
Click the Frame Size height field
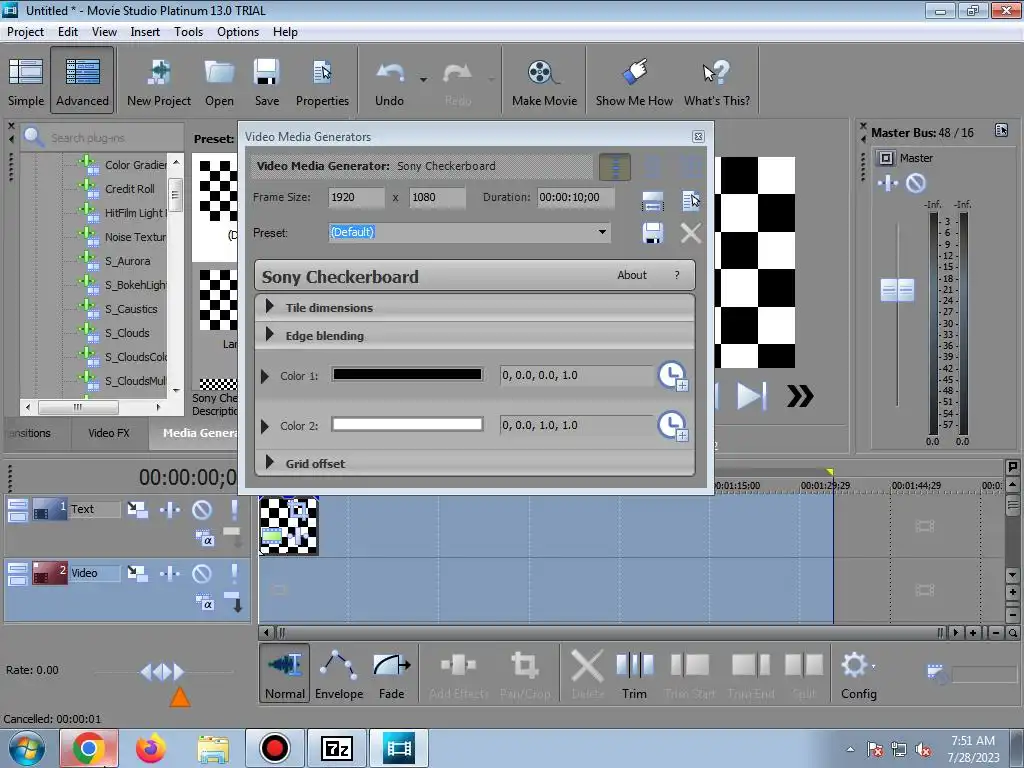[437, 197]
